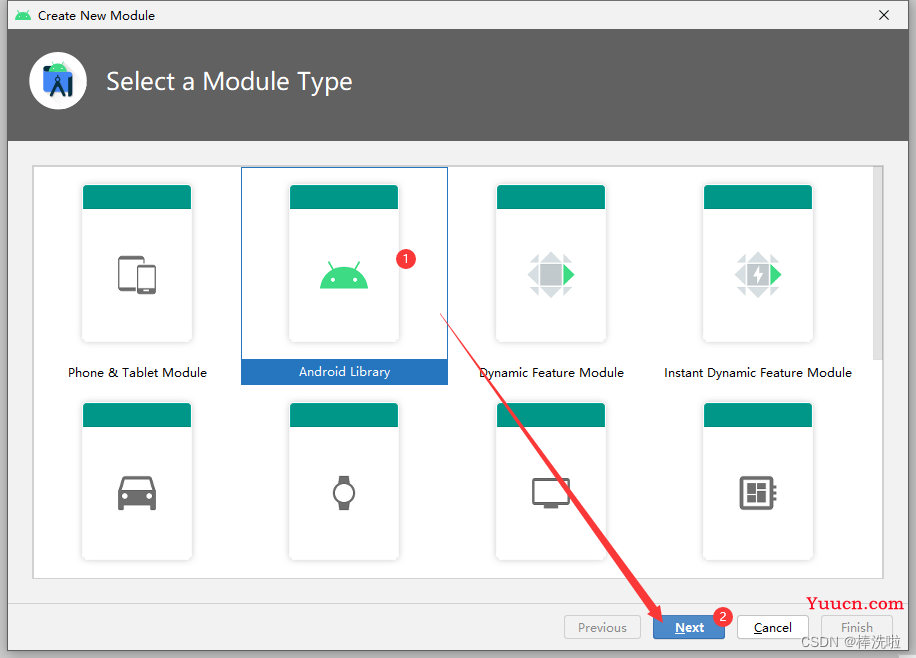The height and width of the screenshot is (658, 916).
Task: Click the phone and tablet devices icon
Action: 137,275
